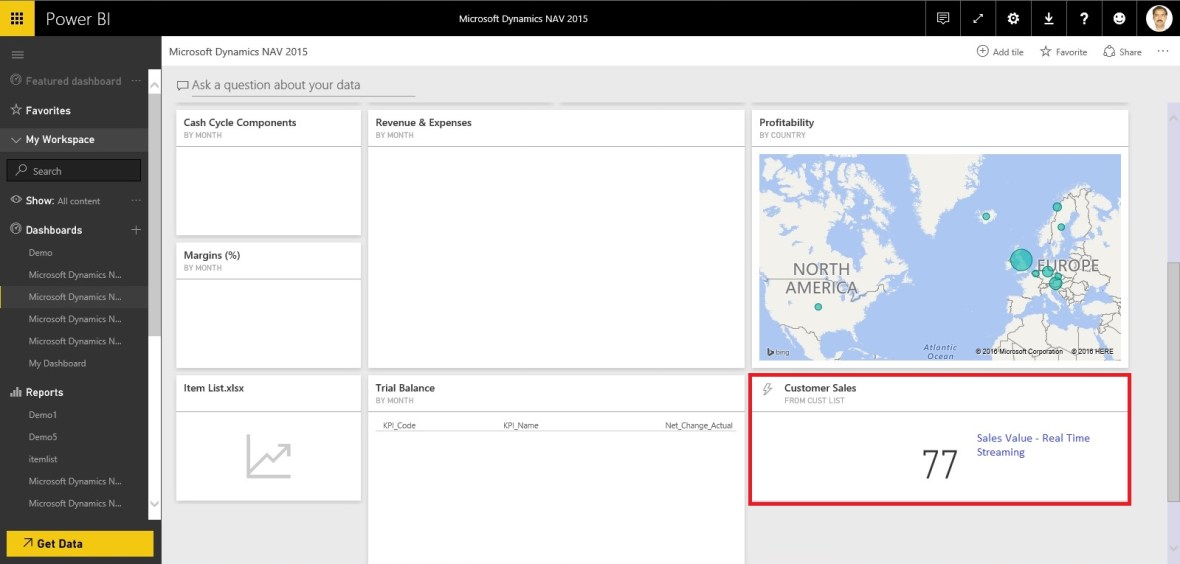The width and height of the screenshot is (1180, 564).
Task: Click Add tile button
Action: pyautogui.click(x=999, y=52)
